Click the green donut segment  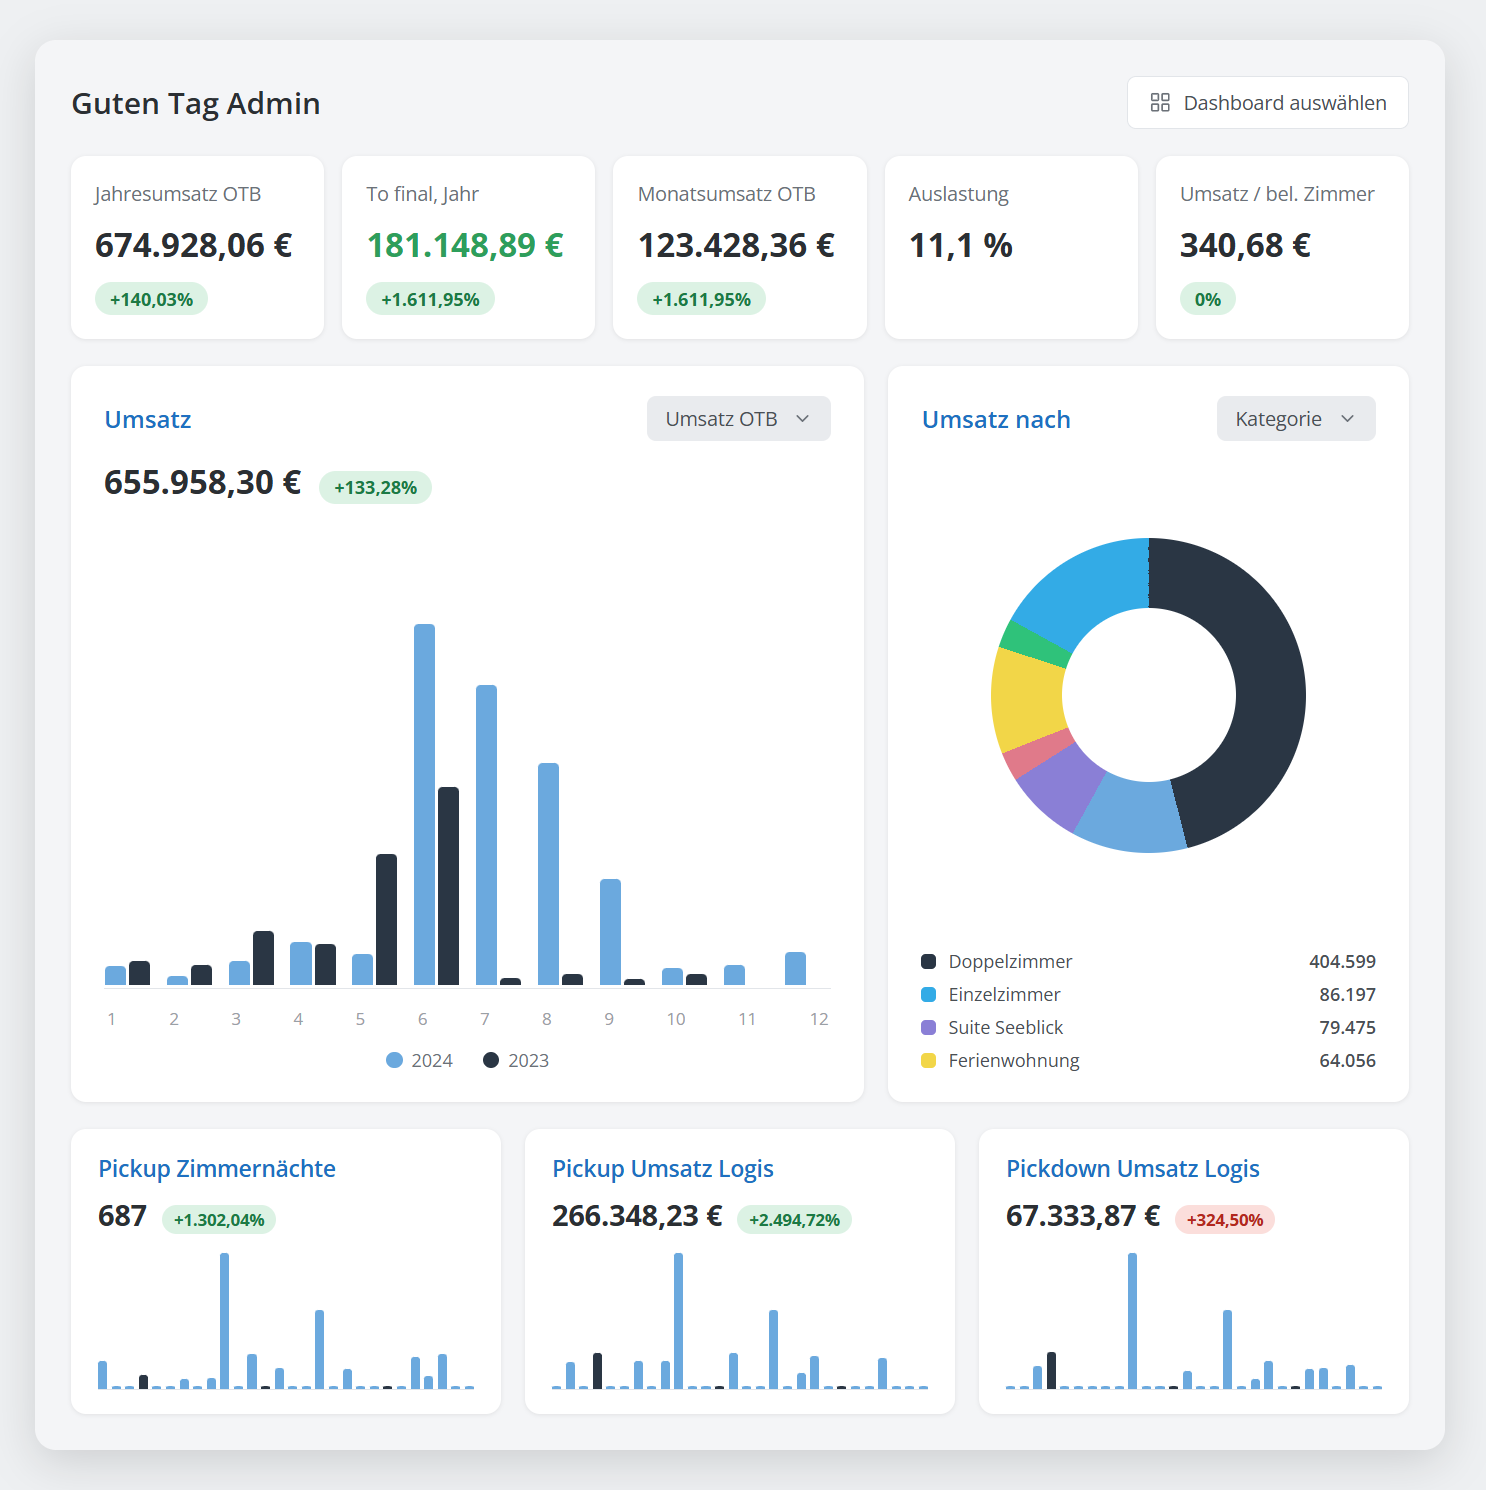1035,645
